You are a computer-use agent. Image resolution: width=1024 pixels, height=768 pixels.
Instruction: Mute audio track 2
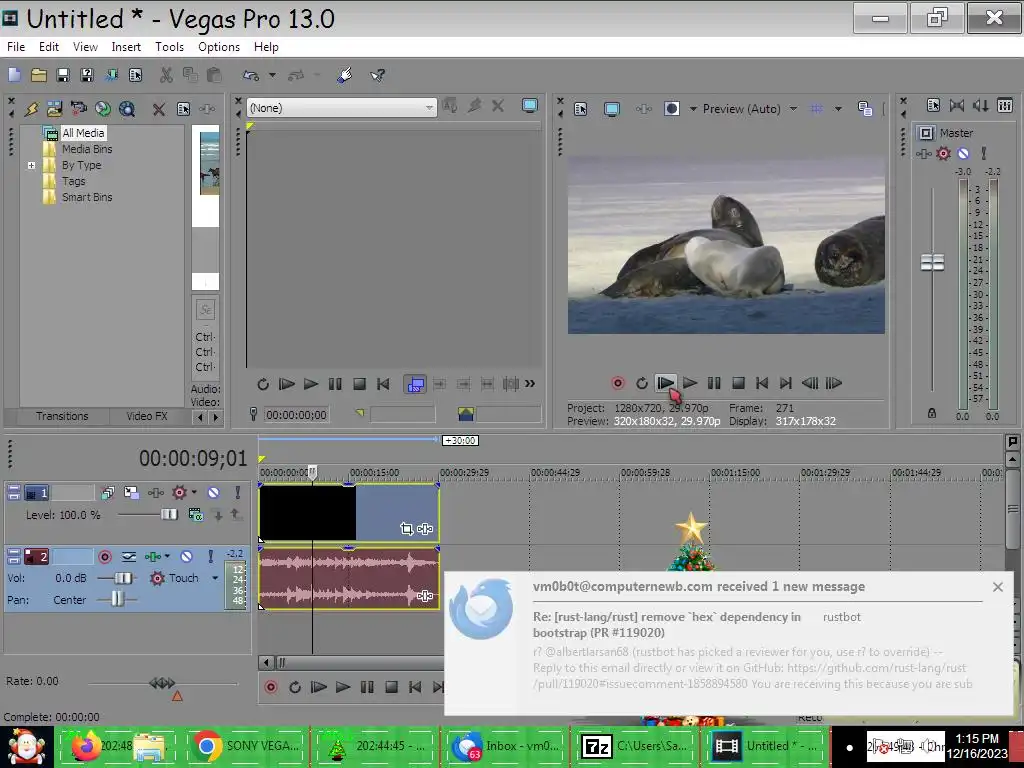click(x=186, y=556)
